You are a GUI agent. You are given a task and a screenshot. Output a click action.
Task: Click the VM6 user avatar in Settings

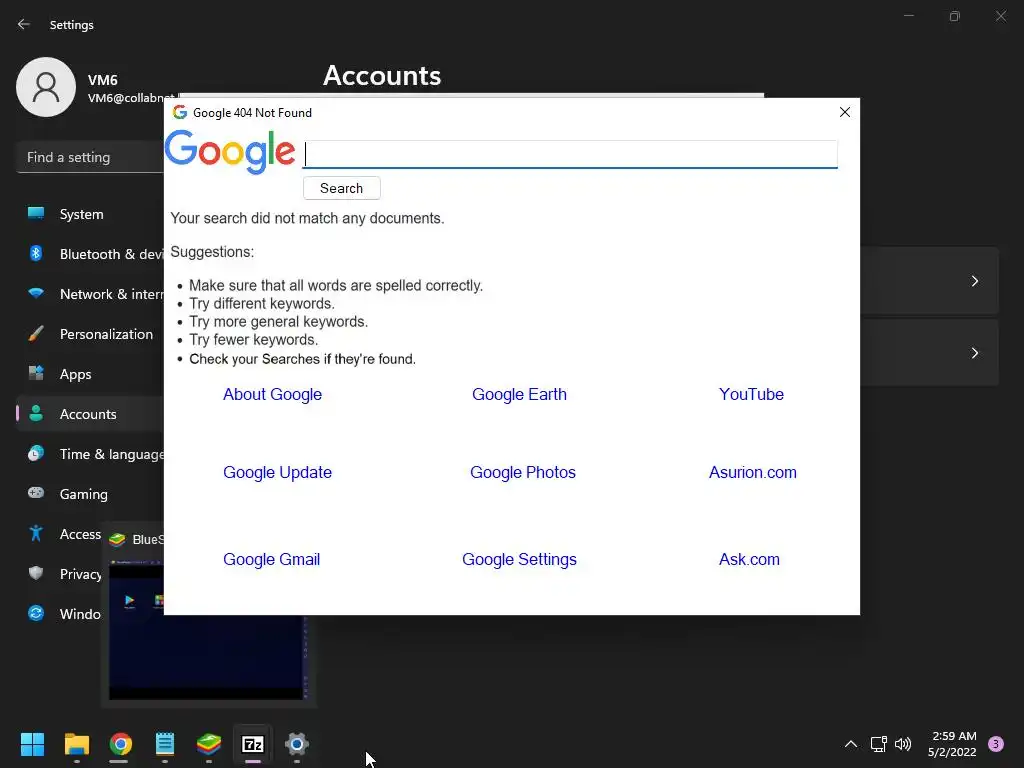(46, 87)
